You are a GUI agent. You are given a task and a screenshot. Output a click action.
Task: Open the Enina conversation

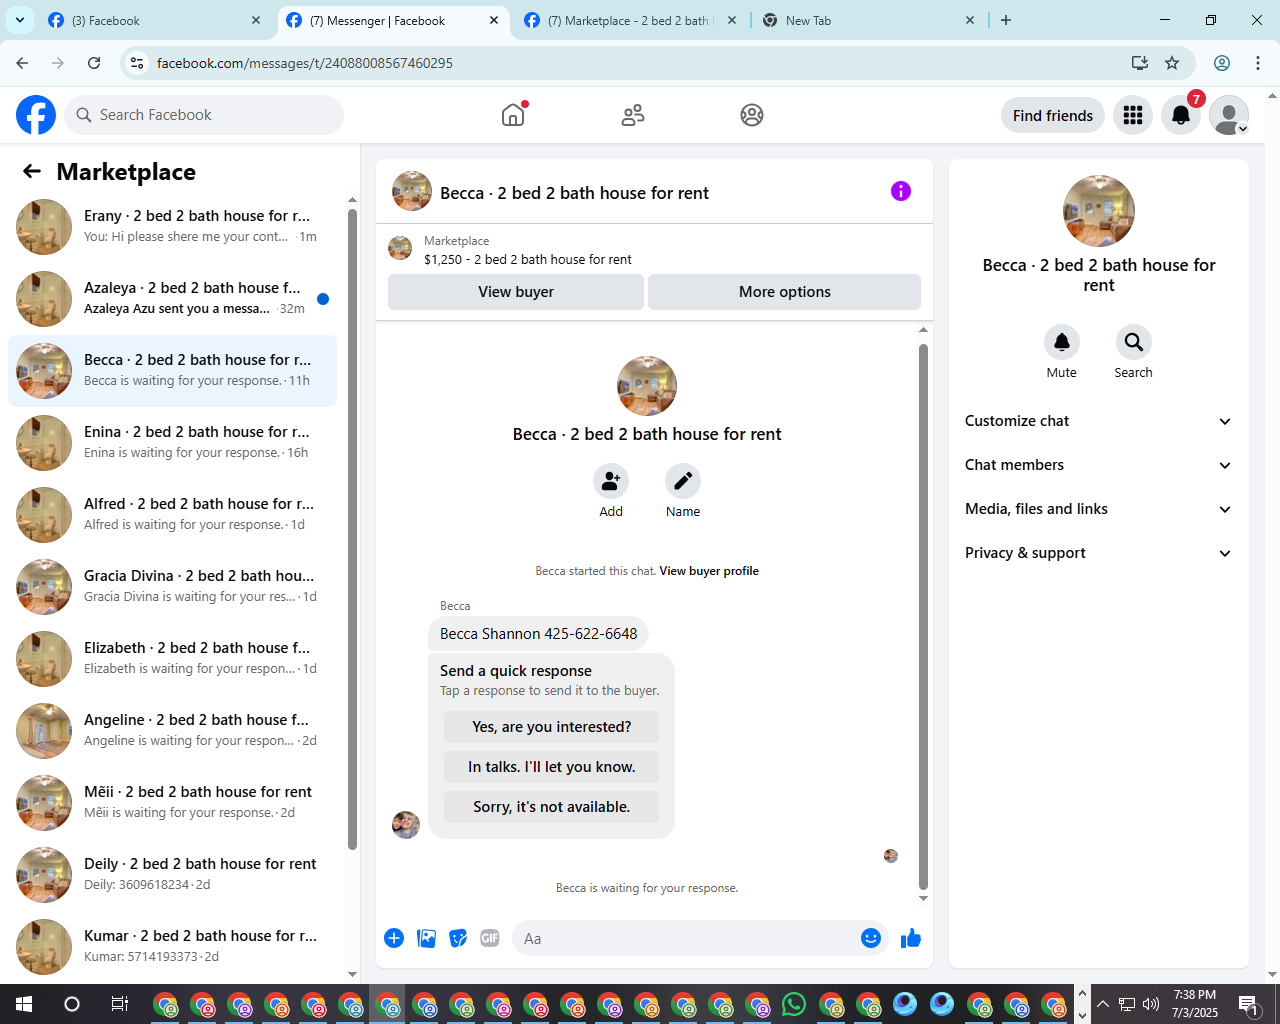(172, 443)
